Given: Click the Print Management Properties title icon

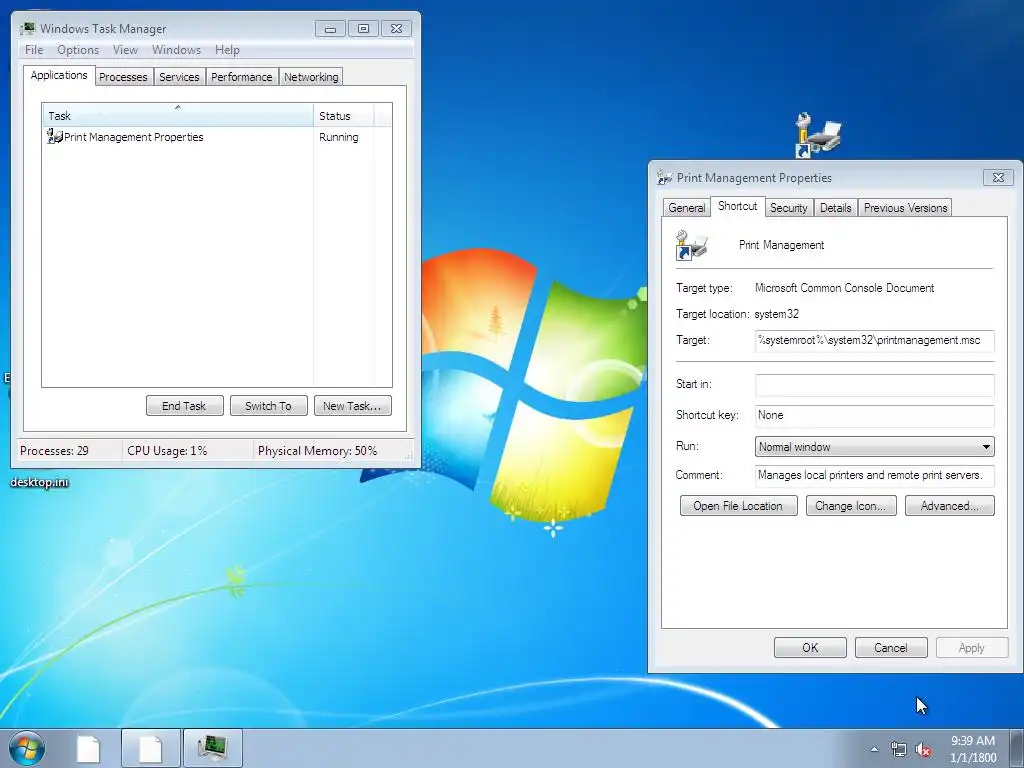Looking at the screenshot, I should click(x=664, y=178).
